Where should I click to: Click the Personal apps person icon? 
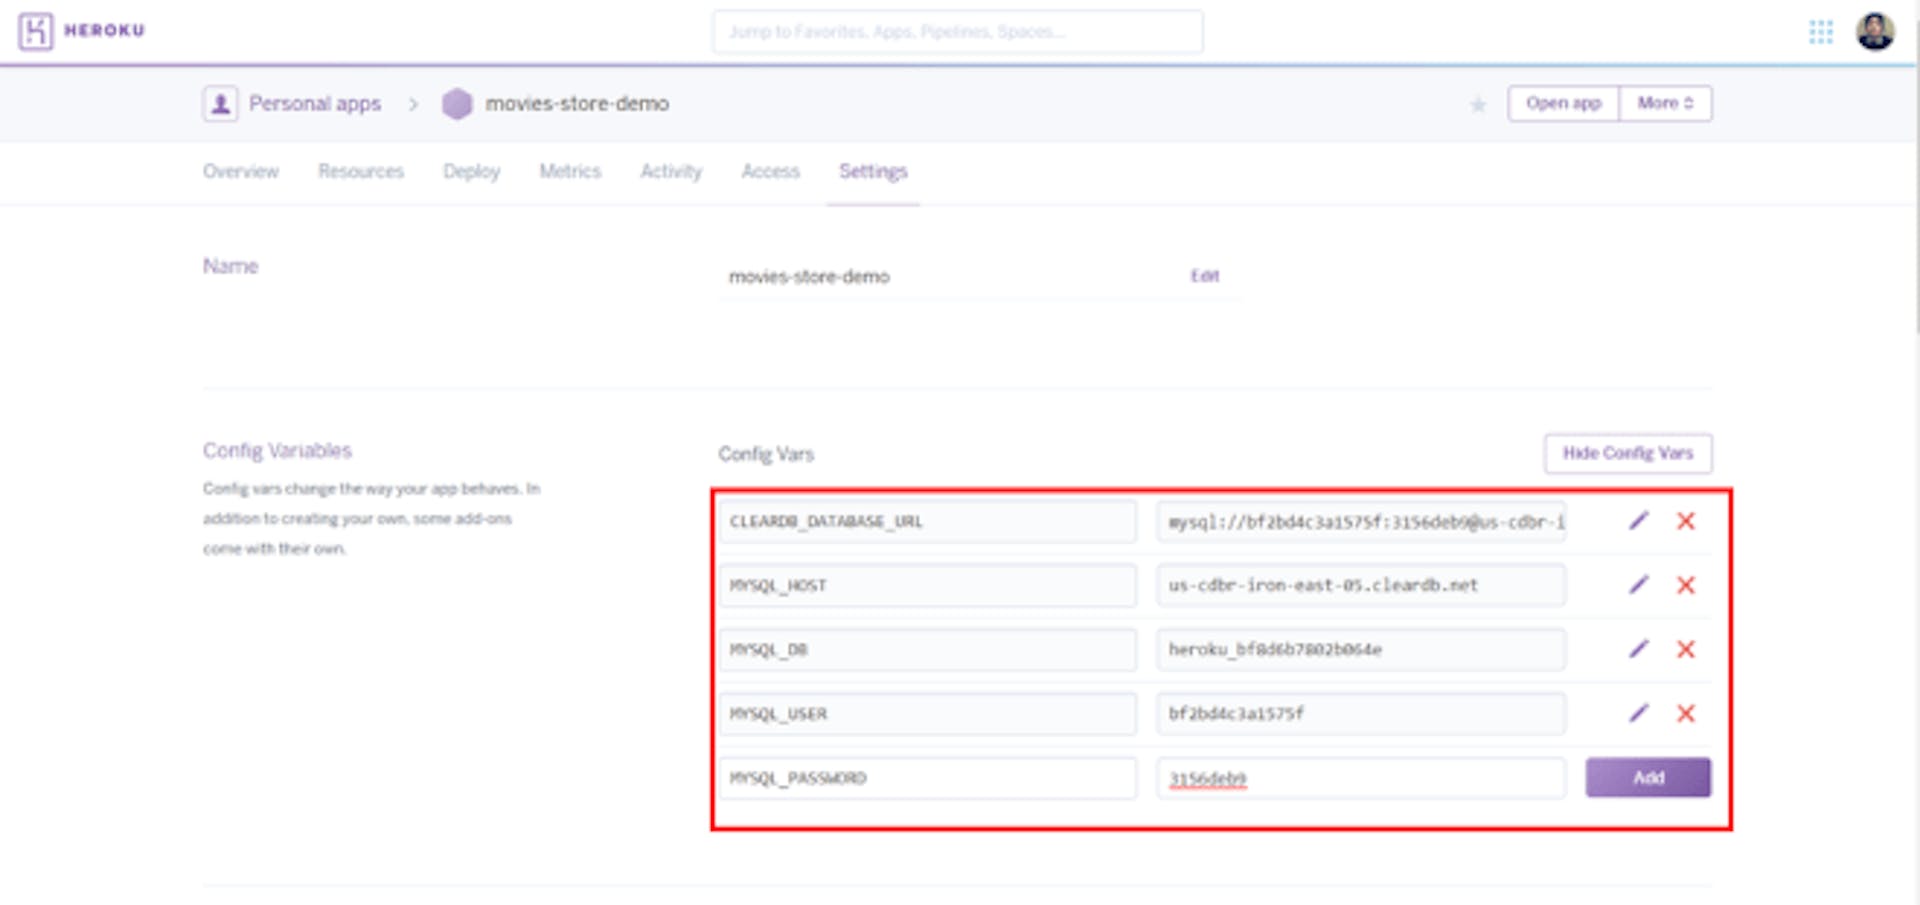coord(220,103)
